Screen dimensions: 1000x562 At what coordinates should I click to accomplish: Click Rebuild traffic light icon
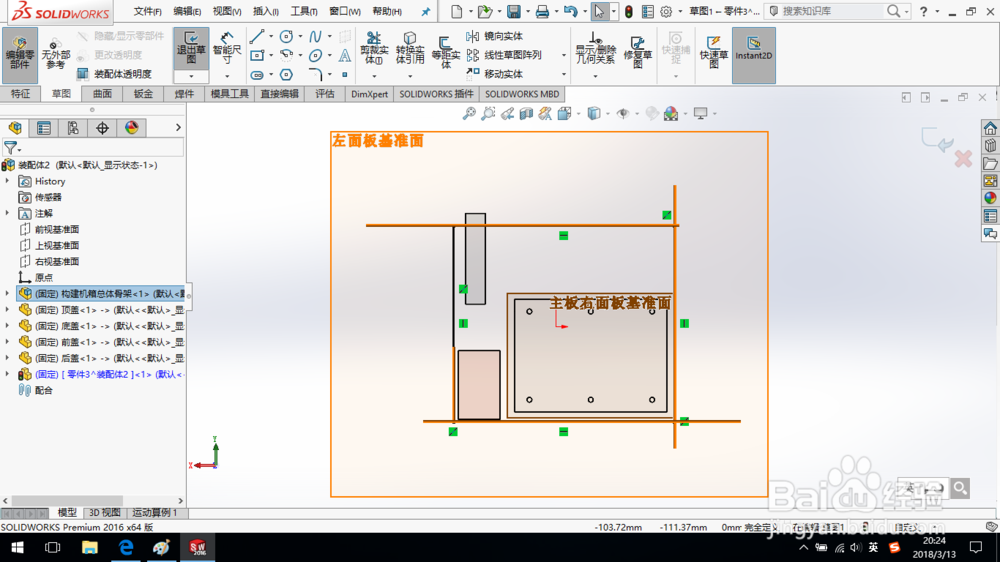click(x=628, y=11)
